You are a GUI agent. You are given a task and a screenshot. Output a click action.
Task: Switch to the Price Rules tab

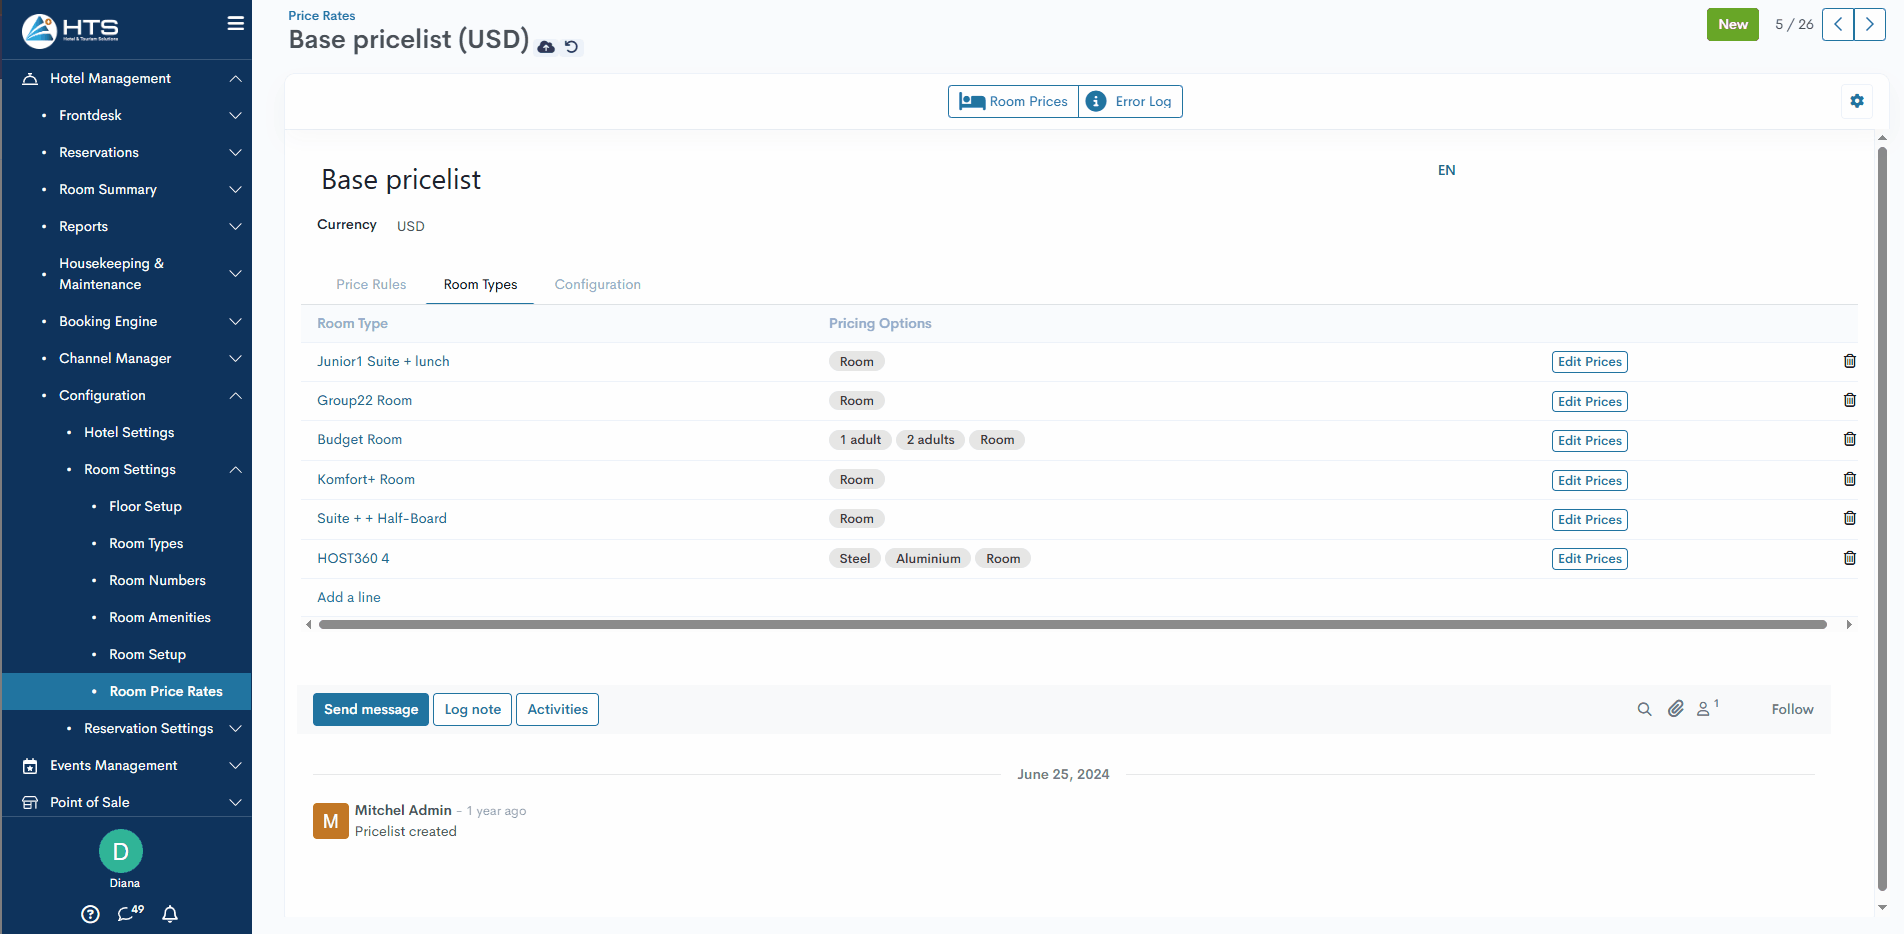(371, 284)
